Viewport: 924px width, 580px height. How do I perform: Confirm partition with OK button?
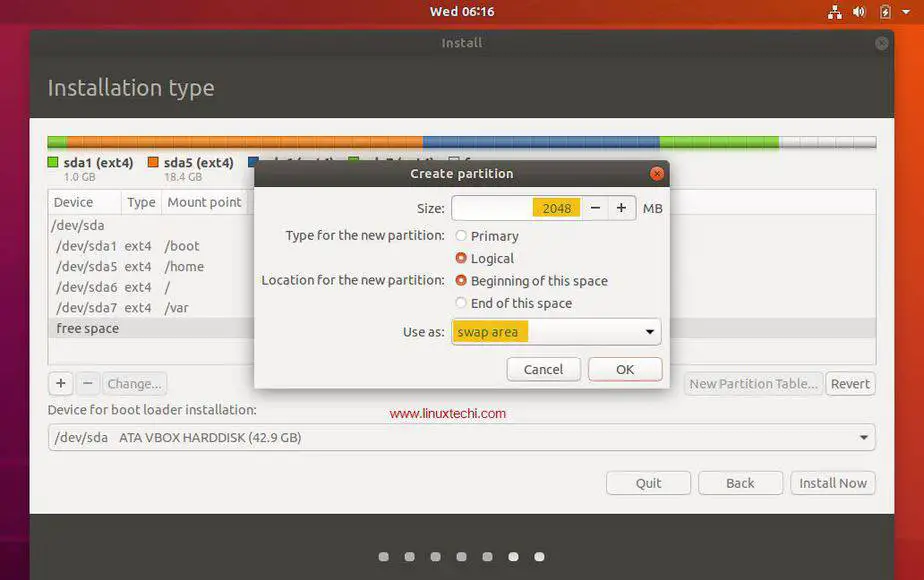pos(625,370)
